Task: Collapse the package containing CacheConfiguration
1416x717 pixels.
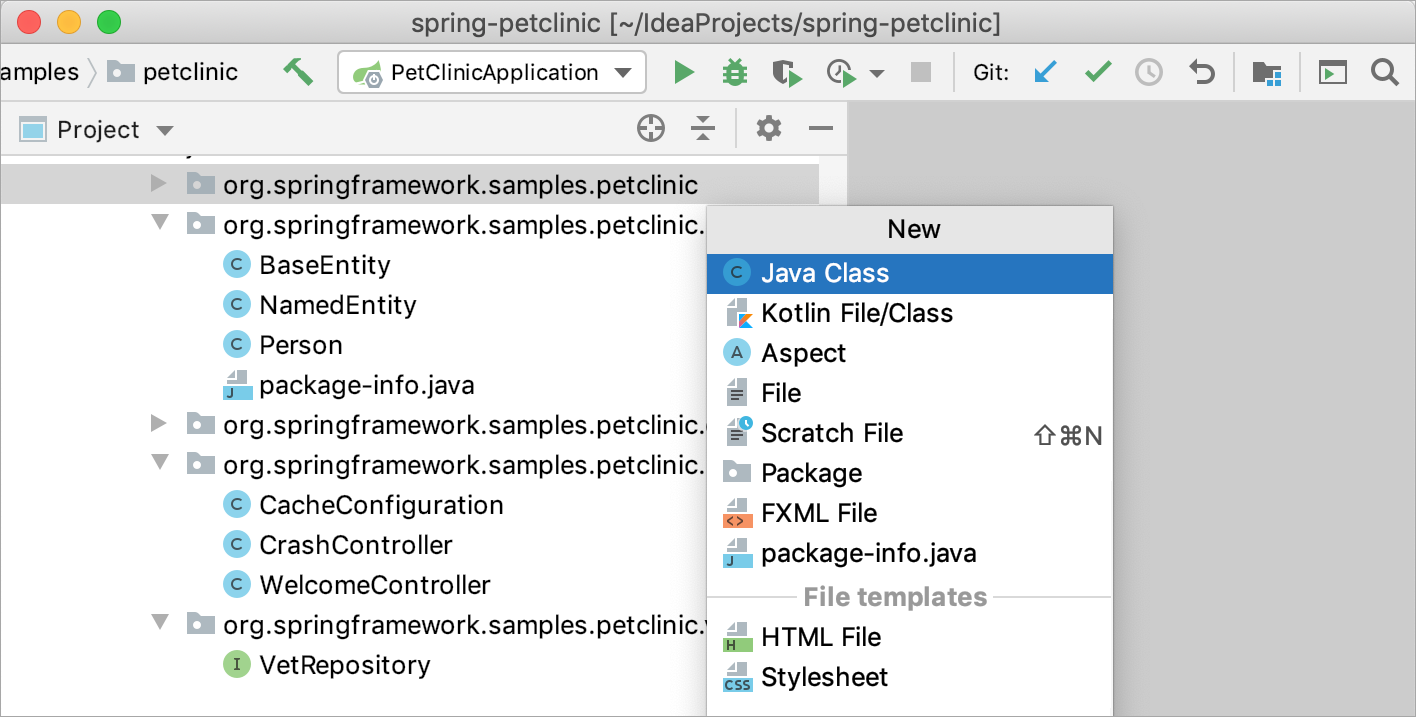Action: click(160, 462)
